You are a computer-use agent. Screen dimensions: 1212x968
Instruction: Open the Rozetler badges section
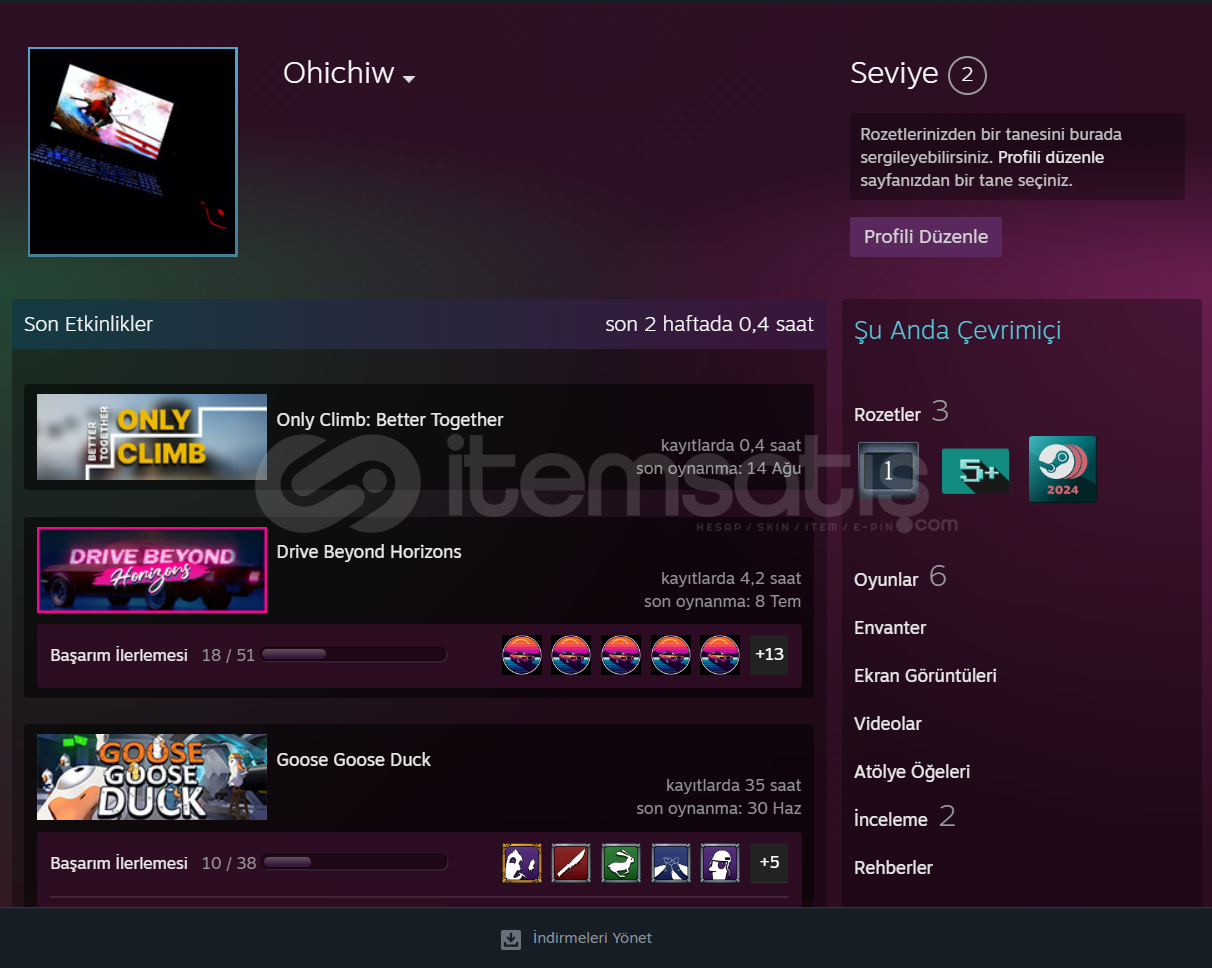(x=888, y=414)
